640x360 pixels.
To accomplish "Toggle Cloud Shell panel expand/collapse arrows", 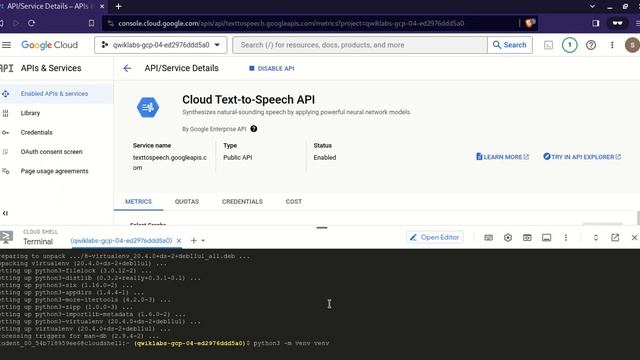I will click(x=596, y=238).
